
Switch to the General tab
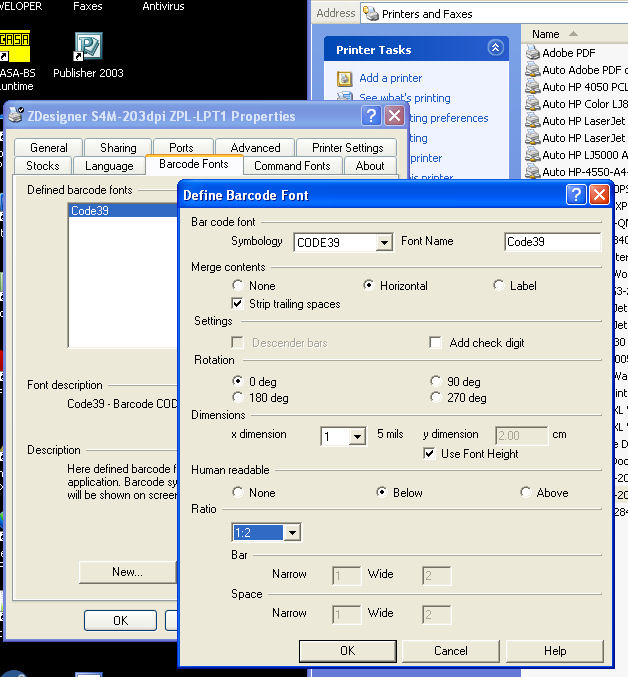(48, 148)
